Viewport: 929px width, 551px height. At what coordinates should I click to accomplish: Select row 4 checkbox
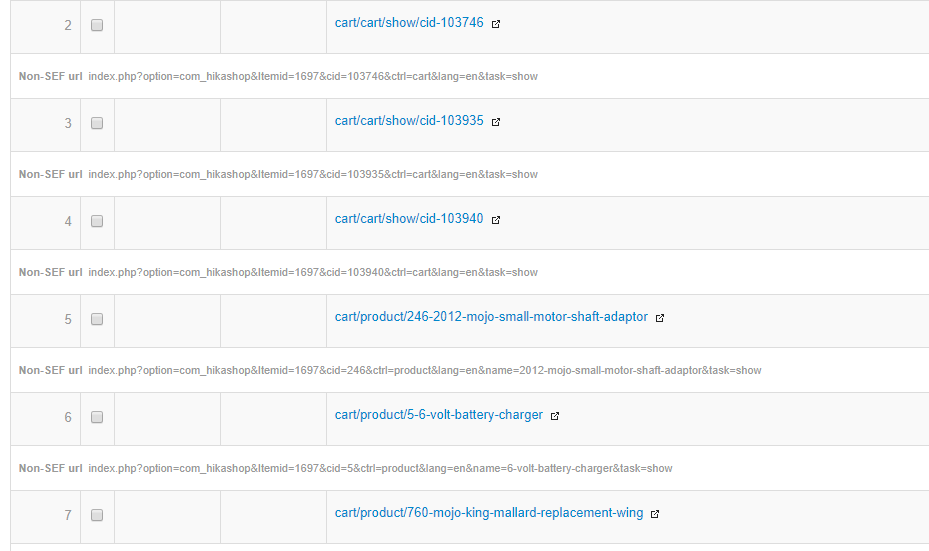97,221
